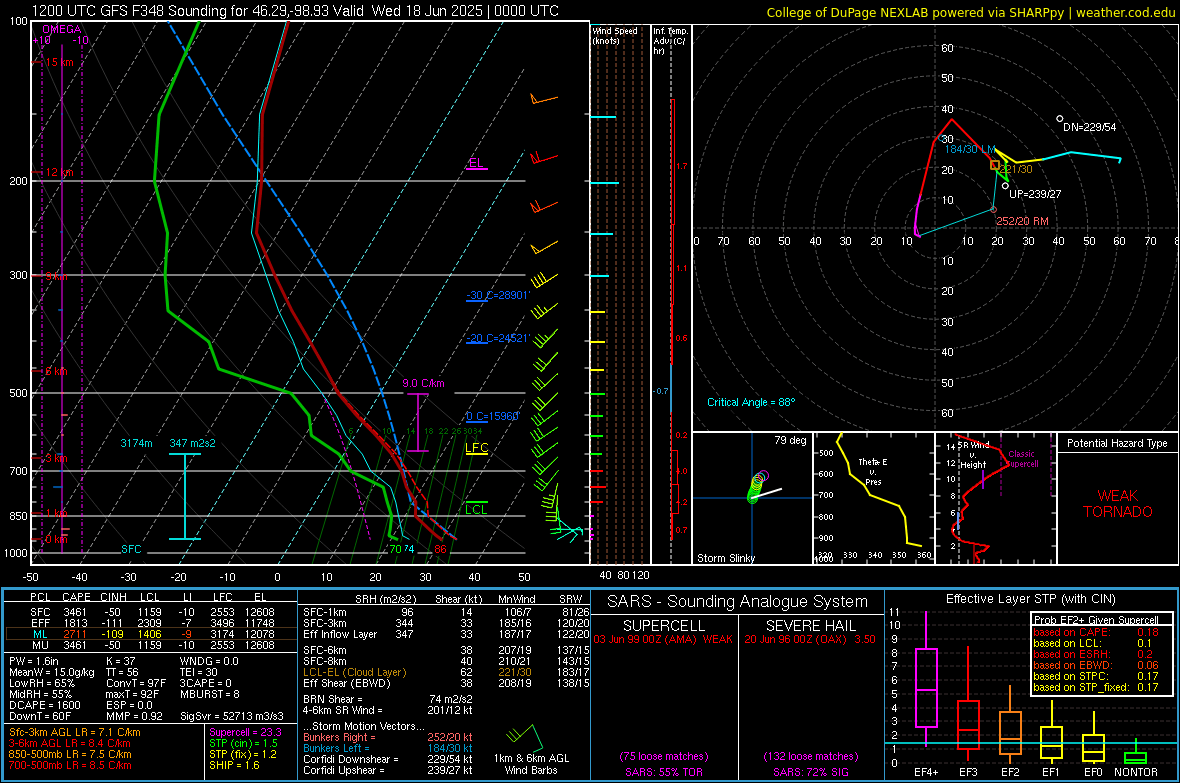Select the STP (cin) = 1.5 value

tap(243, 744)
